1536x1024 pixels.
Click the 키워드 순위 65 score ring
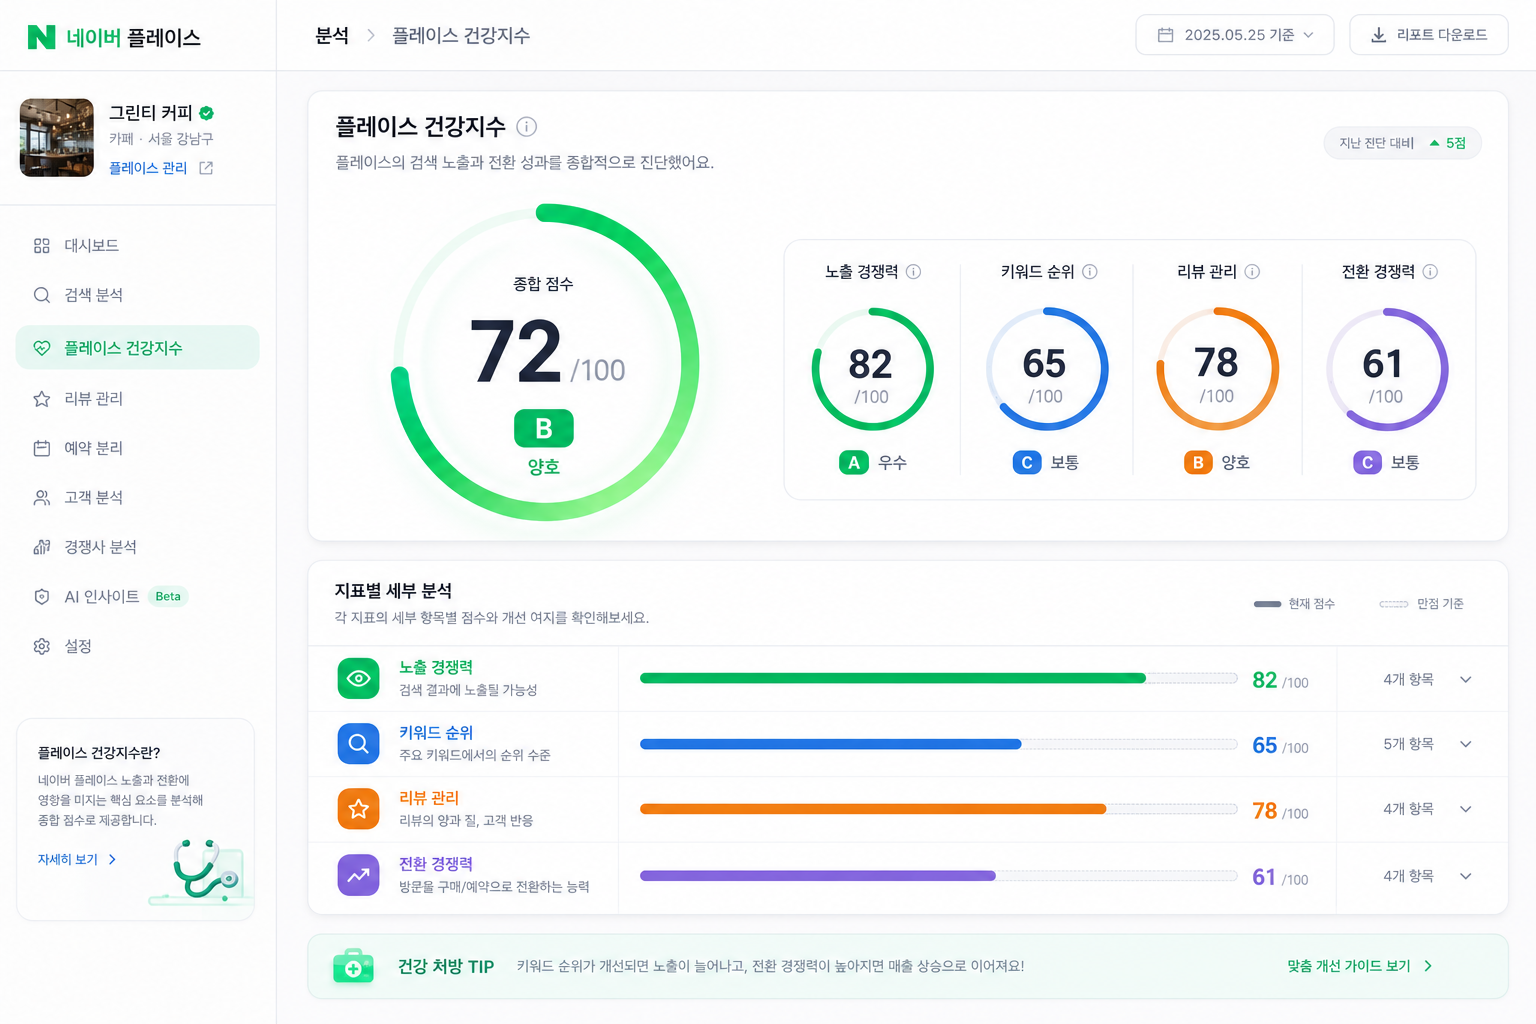tap(1047, 369)
